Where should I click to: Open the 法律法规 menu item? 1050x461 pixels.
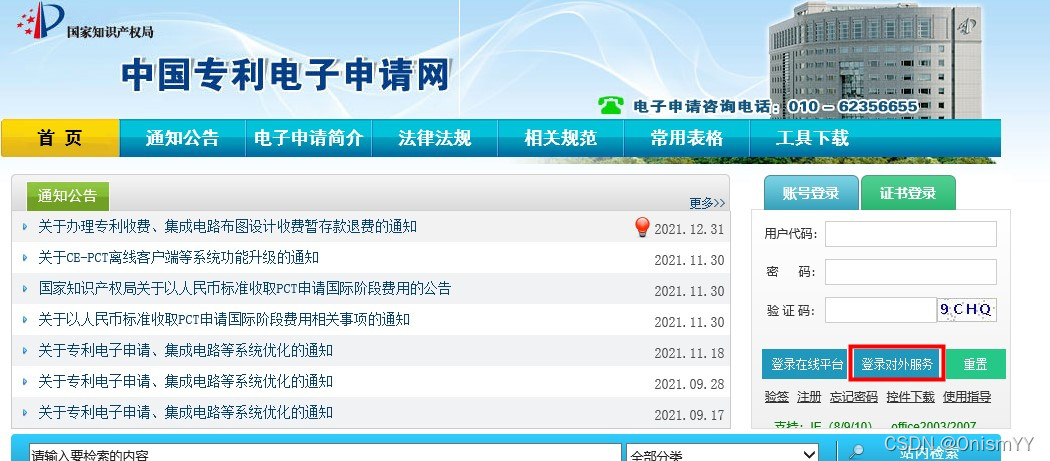click(x=435, y=138)
